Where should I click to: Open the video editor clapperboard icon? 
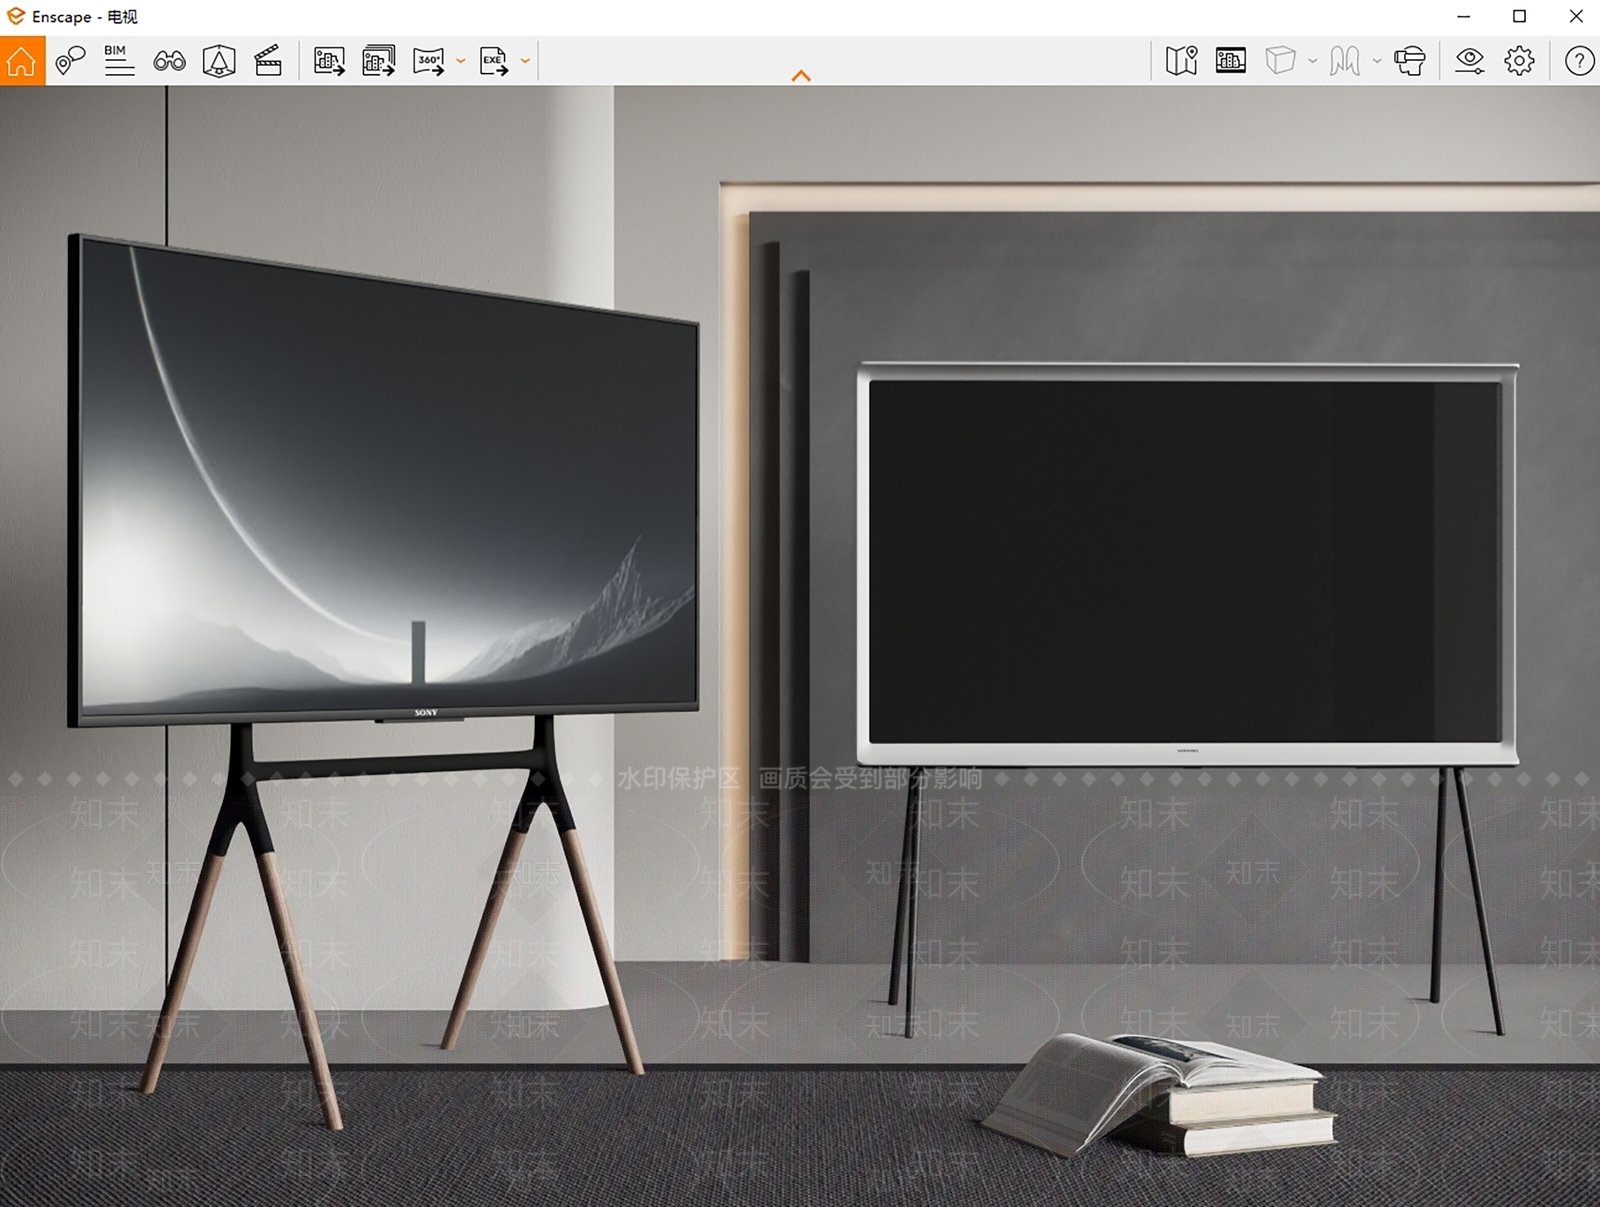point(268,61)
